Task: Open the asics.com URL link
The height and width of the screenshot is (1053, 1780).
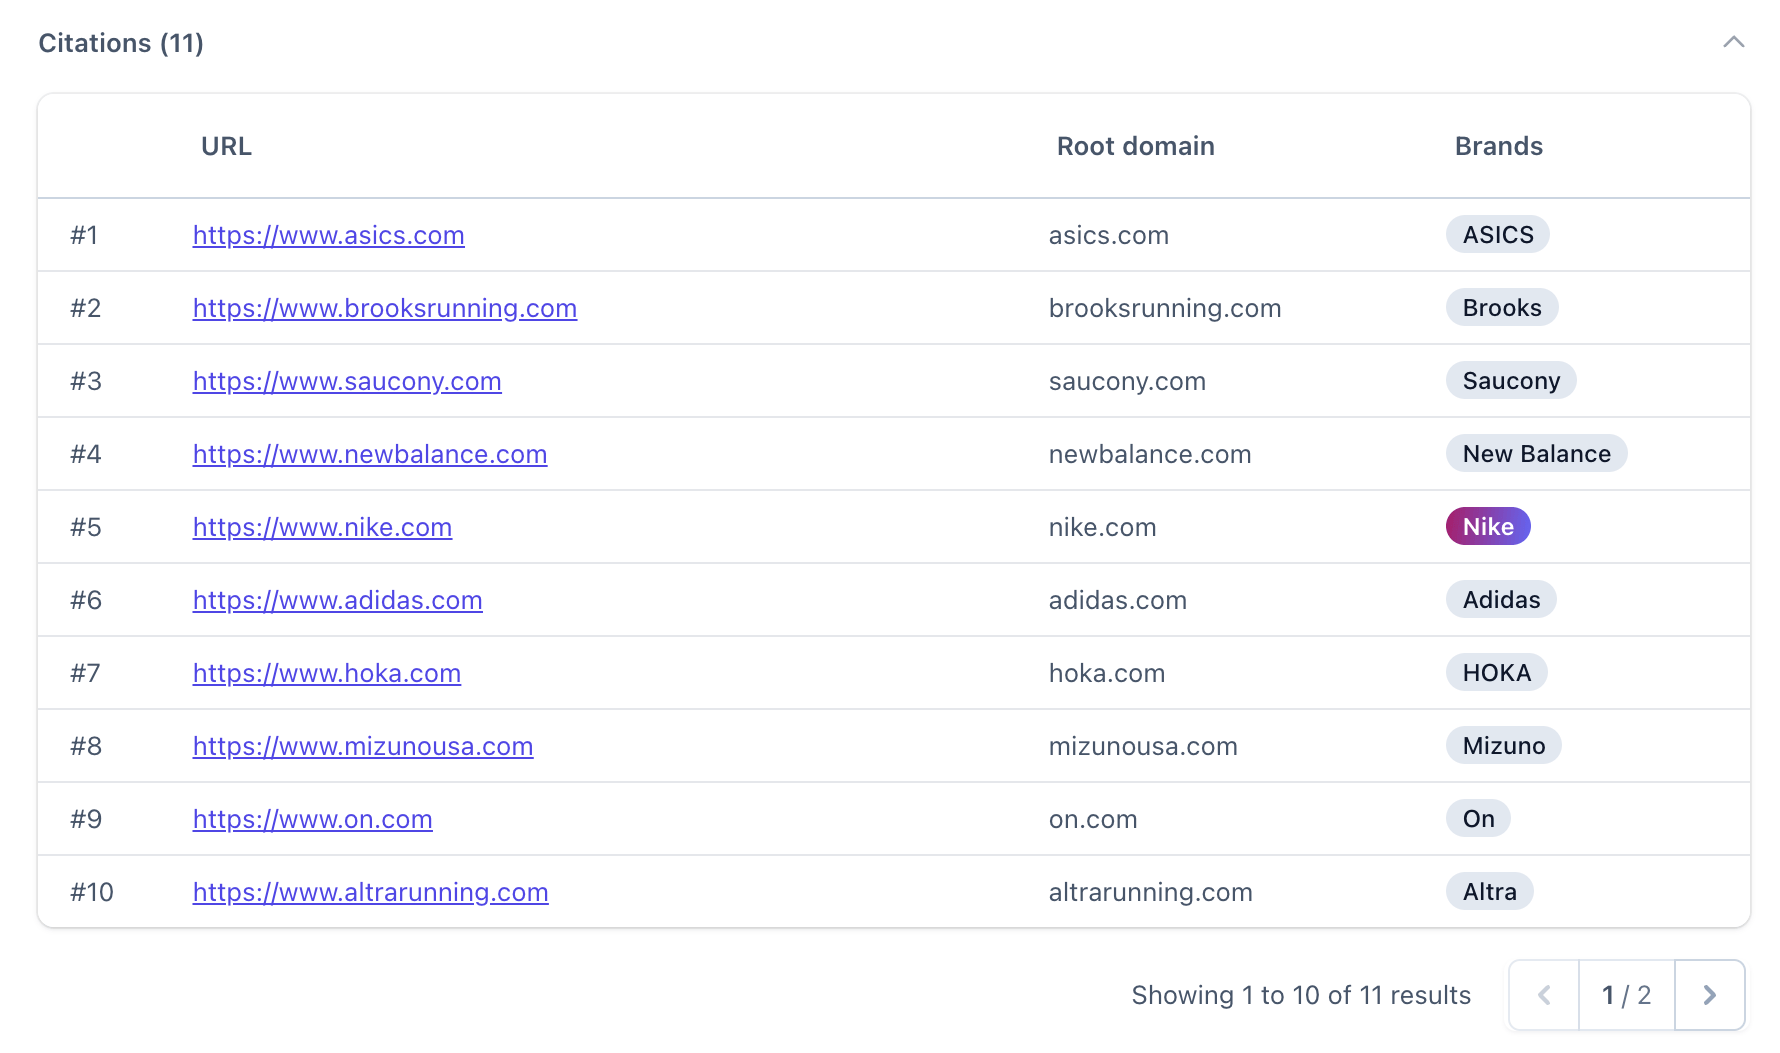Action: tap(328, 235)
